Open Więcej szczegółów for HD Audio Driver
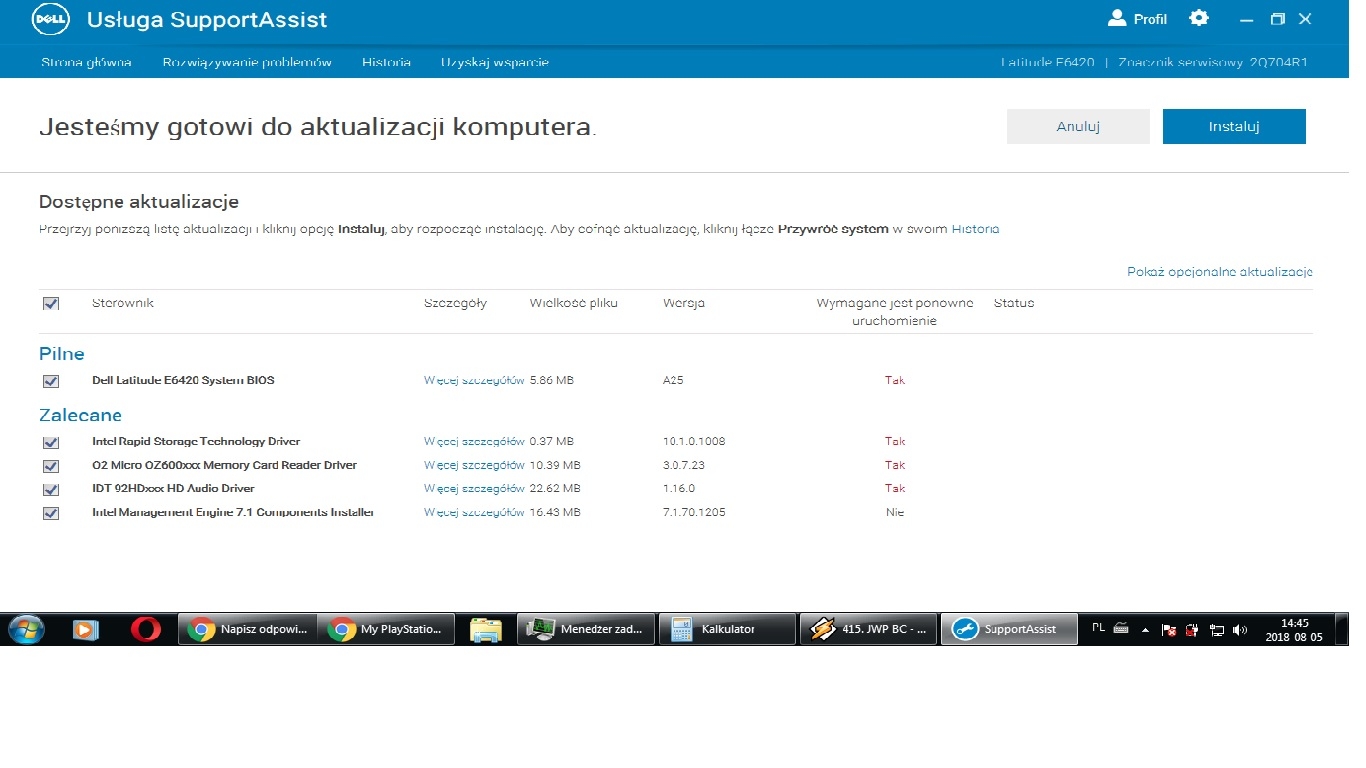This screenshot has height=768, width=1366. click(x=474, y=489)
